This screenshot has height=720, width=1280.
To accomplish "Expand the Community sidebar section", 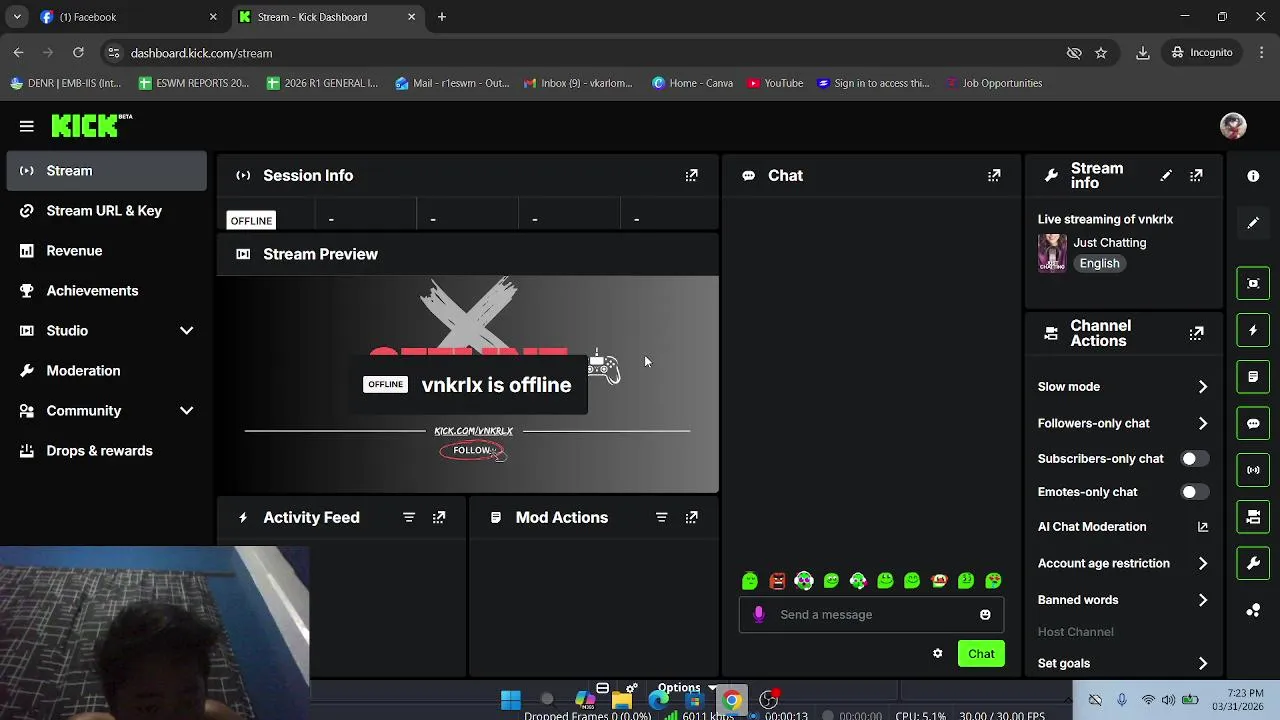I will pyautogui.click(x=186, y=411).
